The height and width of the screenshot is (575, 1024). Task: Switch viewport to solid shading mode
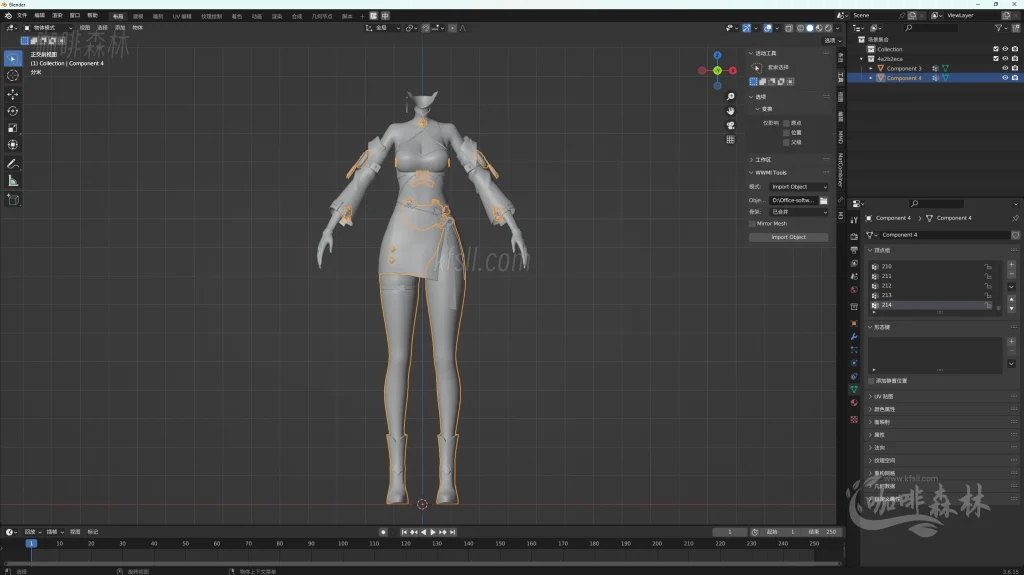pos(810,28)
